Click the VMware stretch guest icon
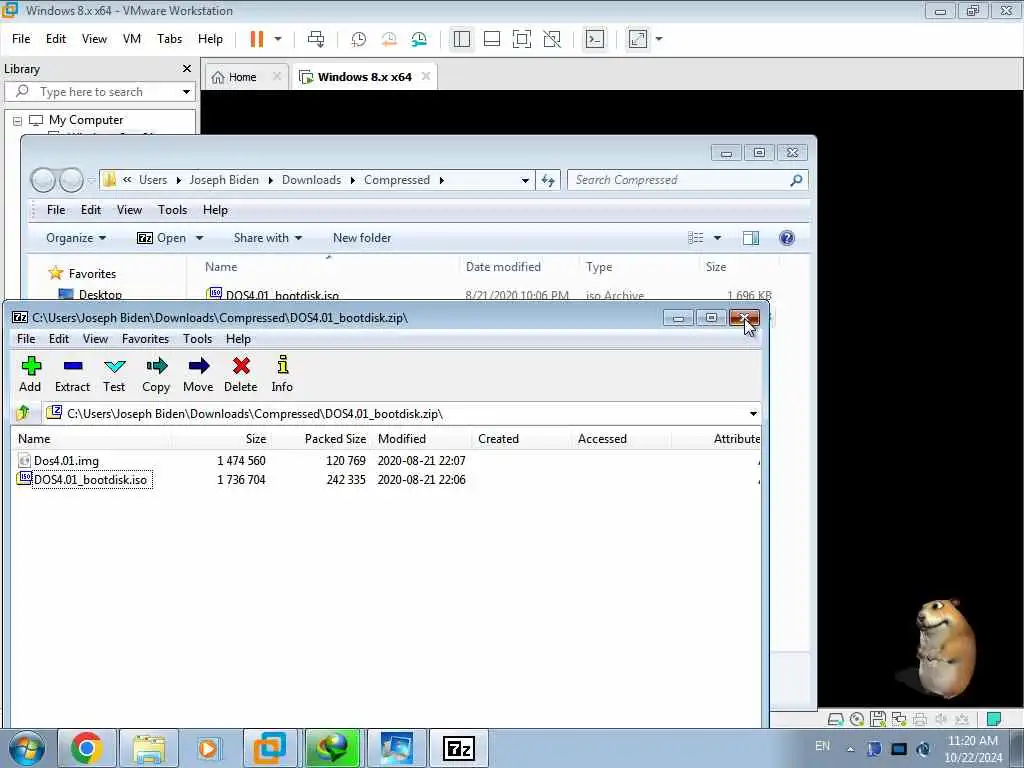Screen dimensions: 1024x768 pos(638,39)
